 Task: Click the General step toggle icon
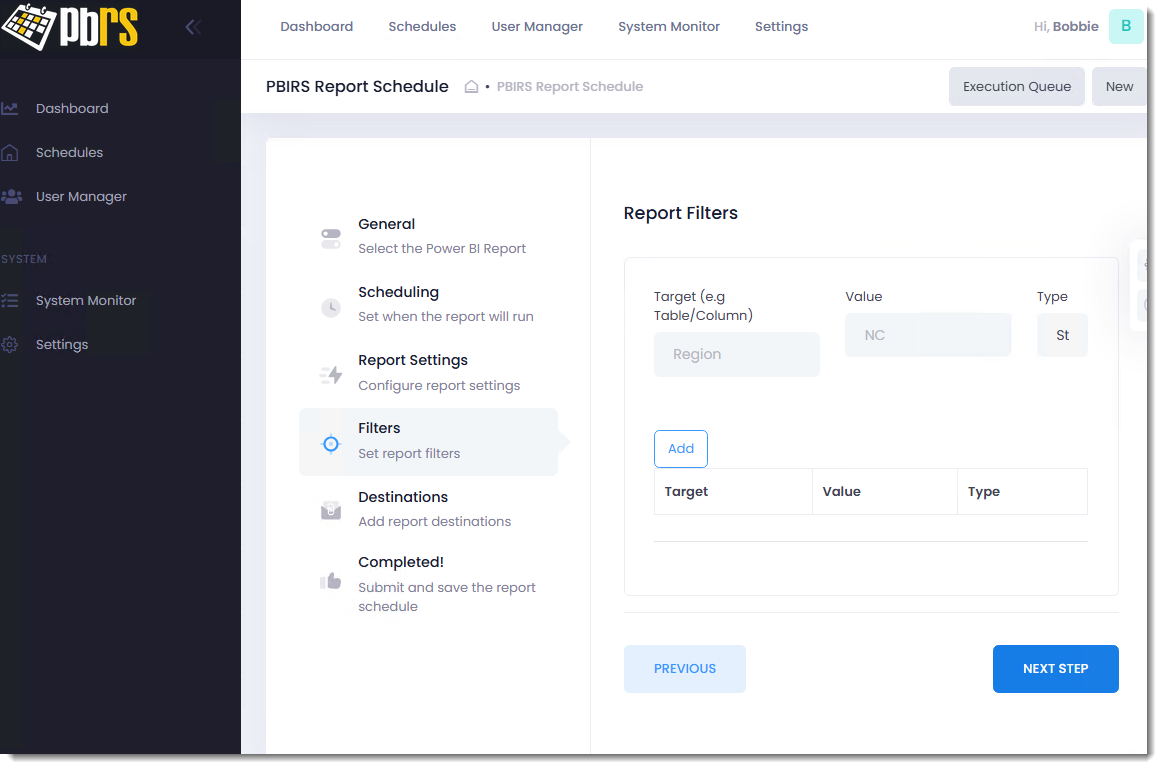[331, 238]
